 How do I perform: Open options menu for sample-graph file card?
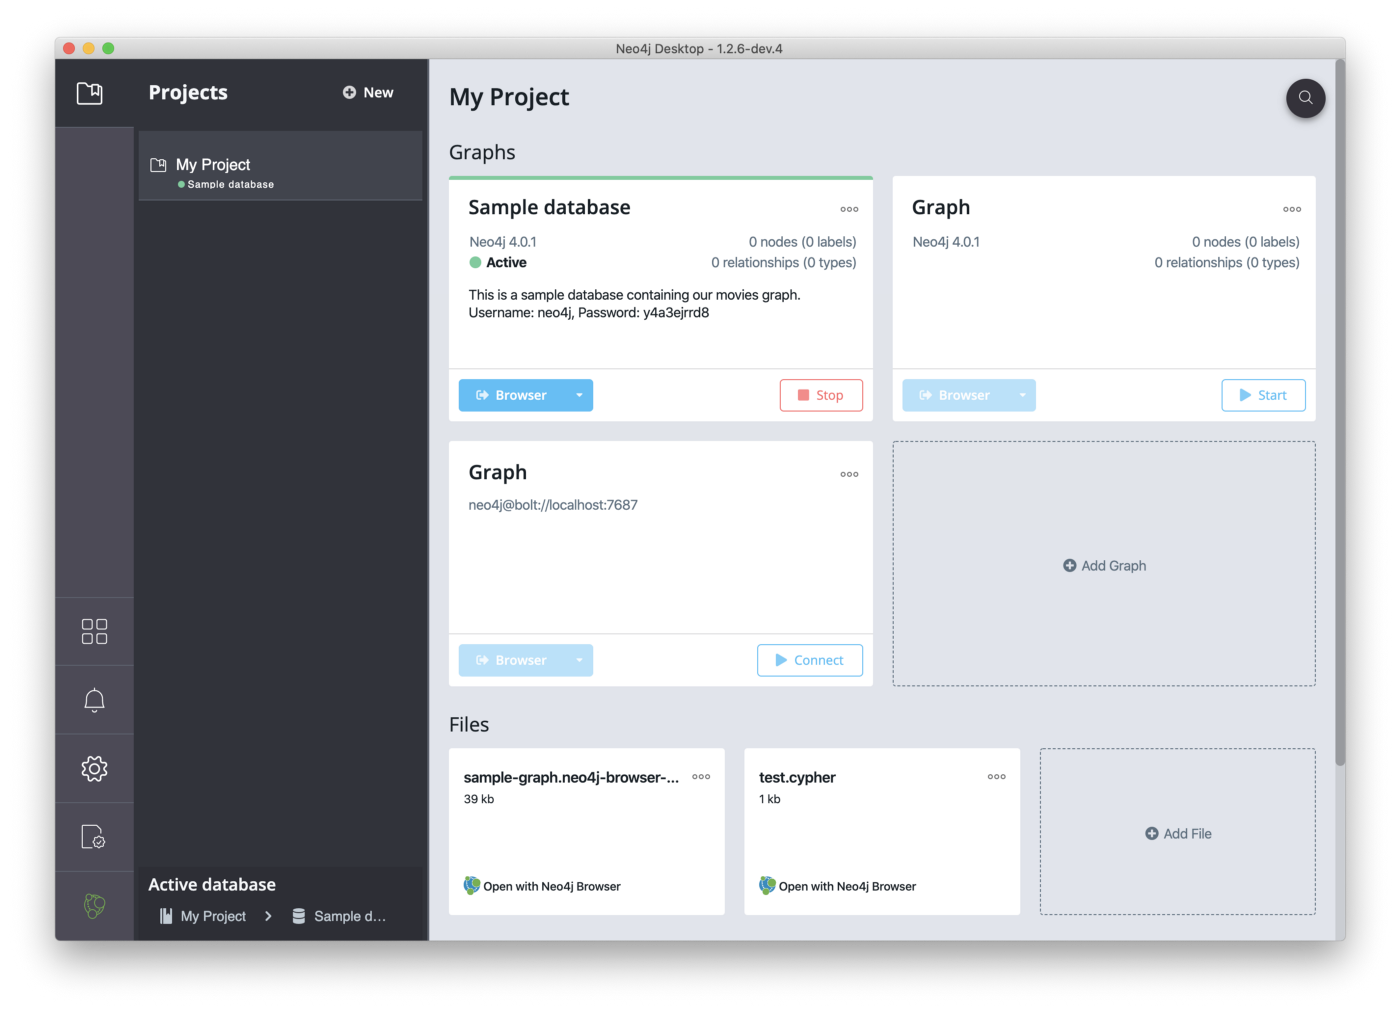click(701, 776)
